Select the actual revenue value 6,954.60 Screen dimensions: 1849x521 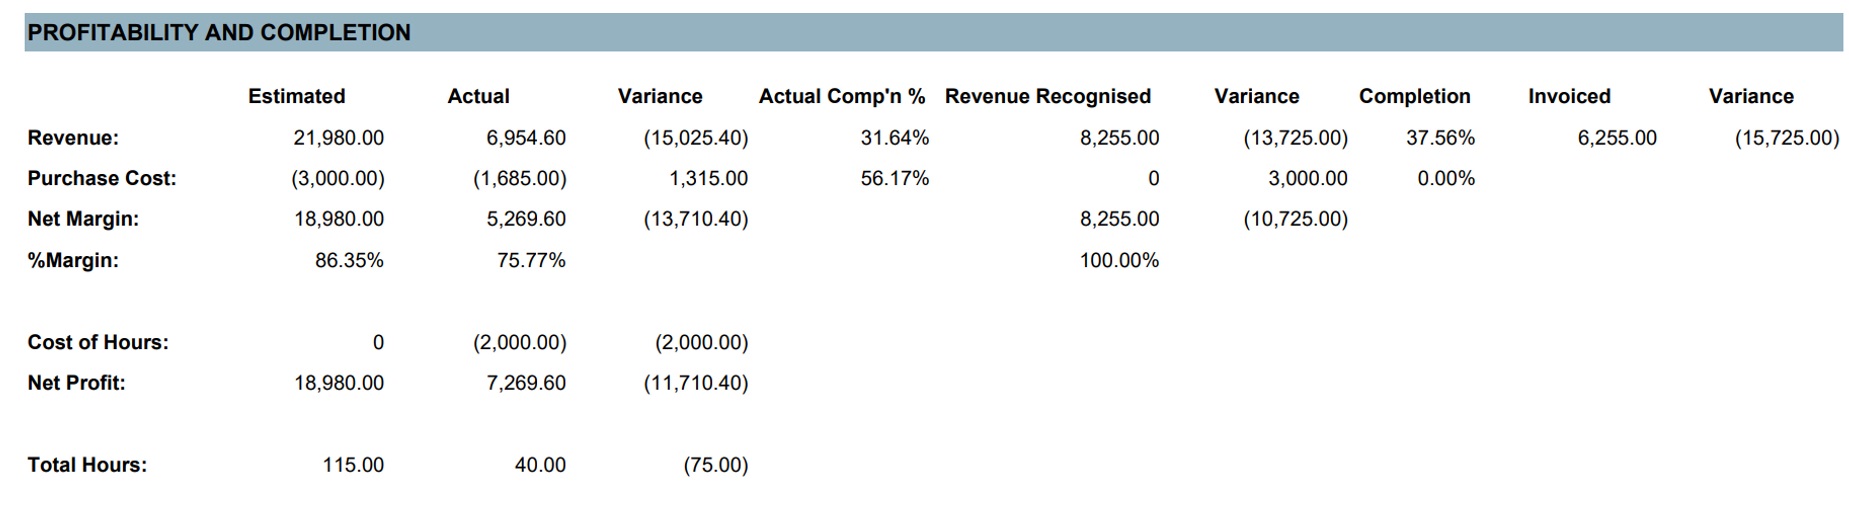525,138
